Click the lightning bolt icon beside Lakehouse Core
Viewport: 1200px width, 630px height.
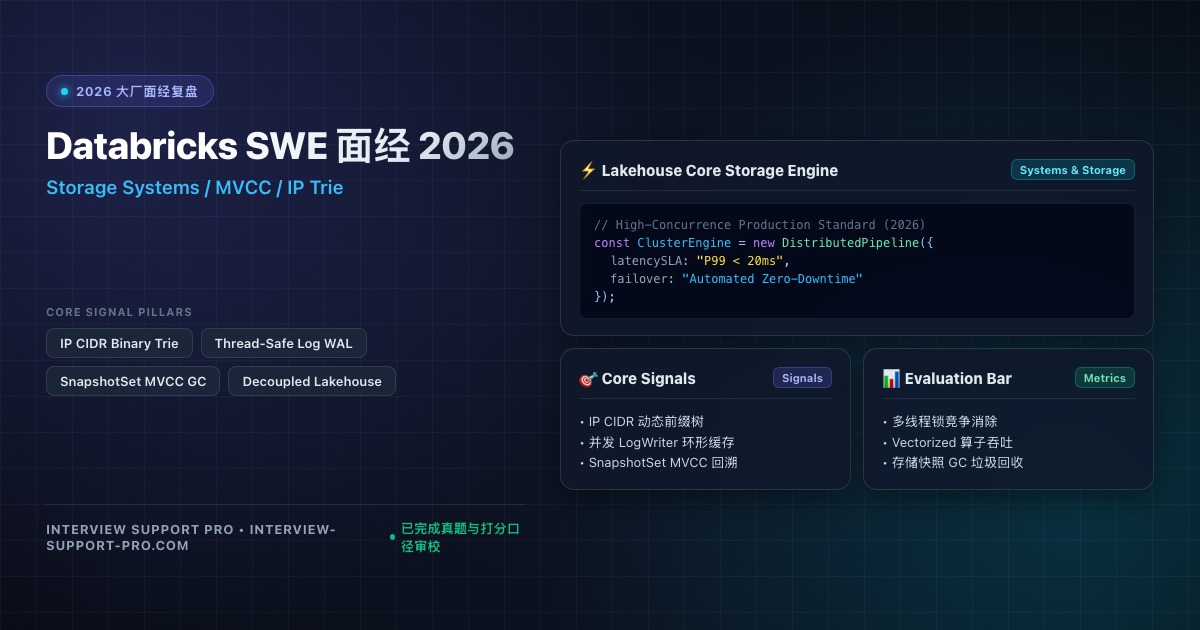pos(588,170)
